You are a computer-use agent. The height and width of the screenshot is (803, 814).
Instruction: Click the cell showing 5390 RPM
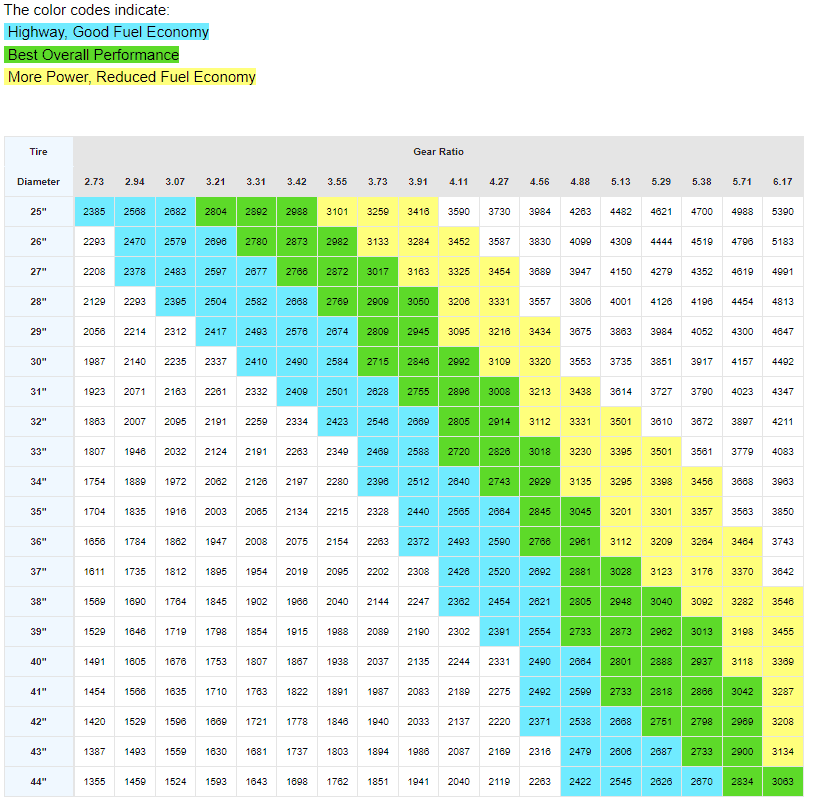point(783,212)
